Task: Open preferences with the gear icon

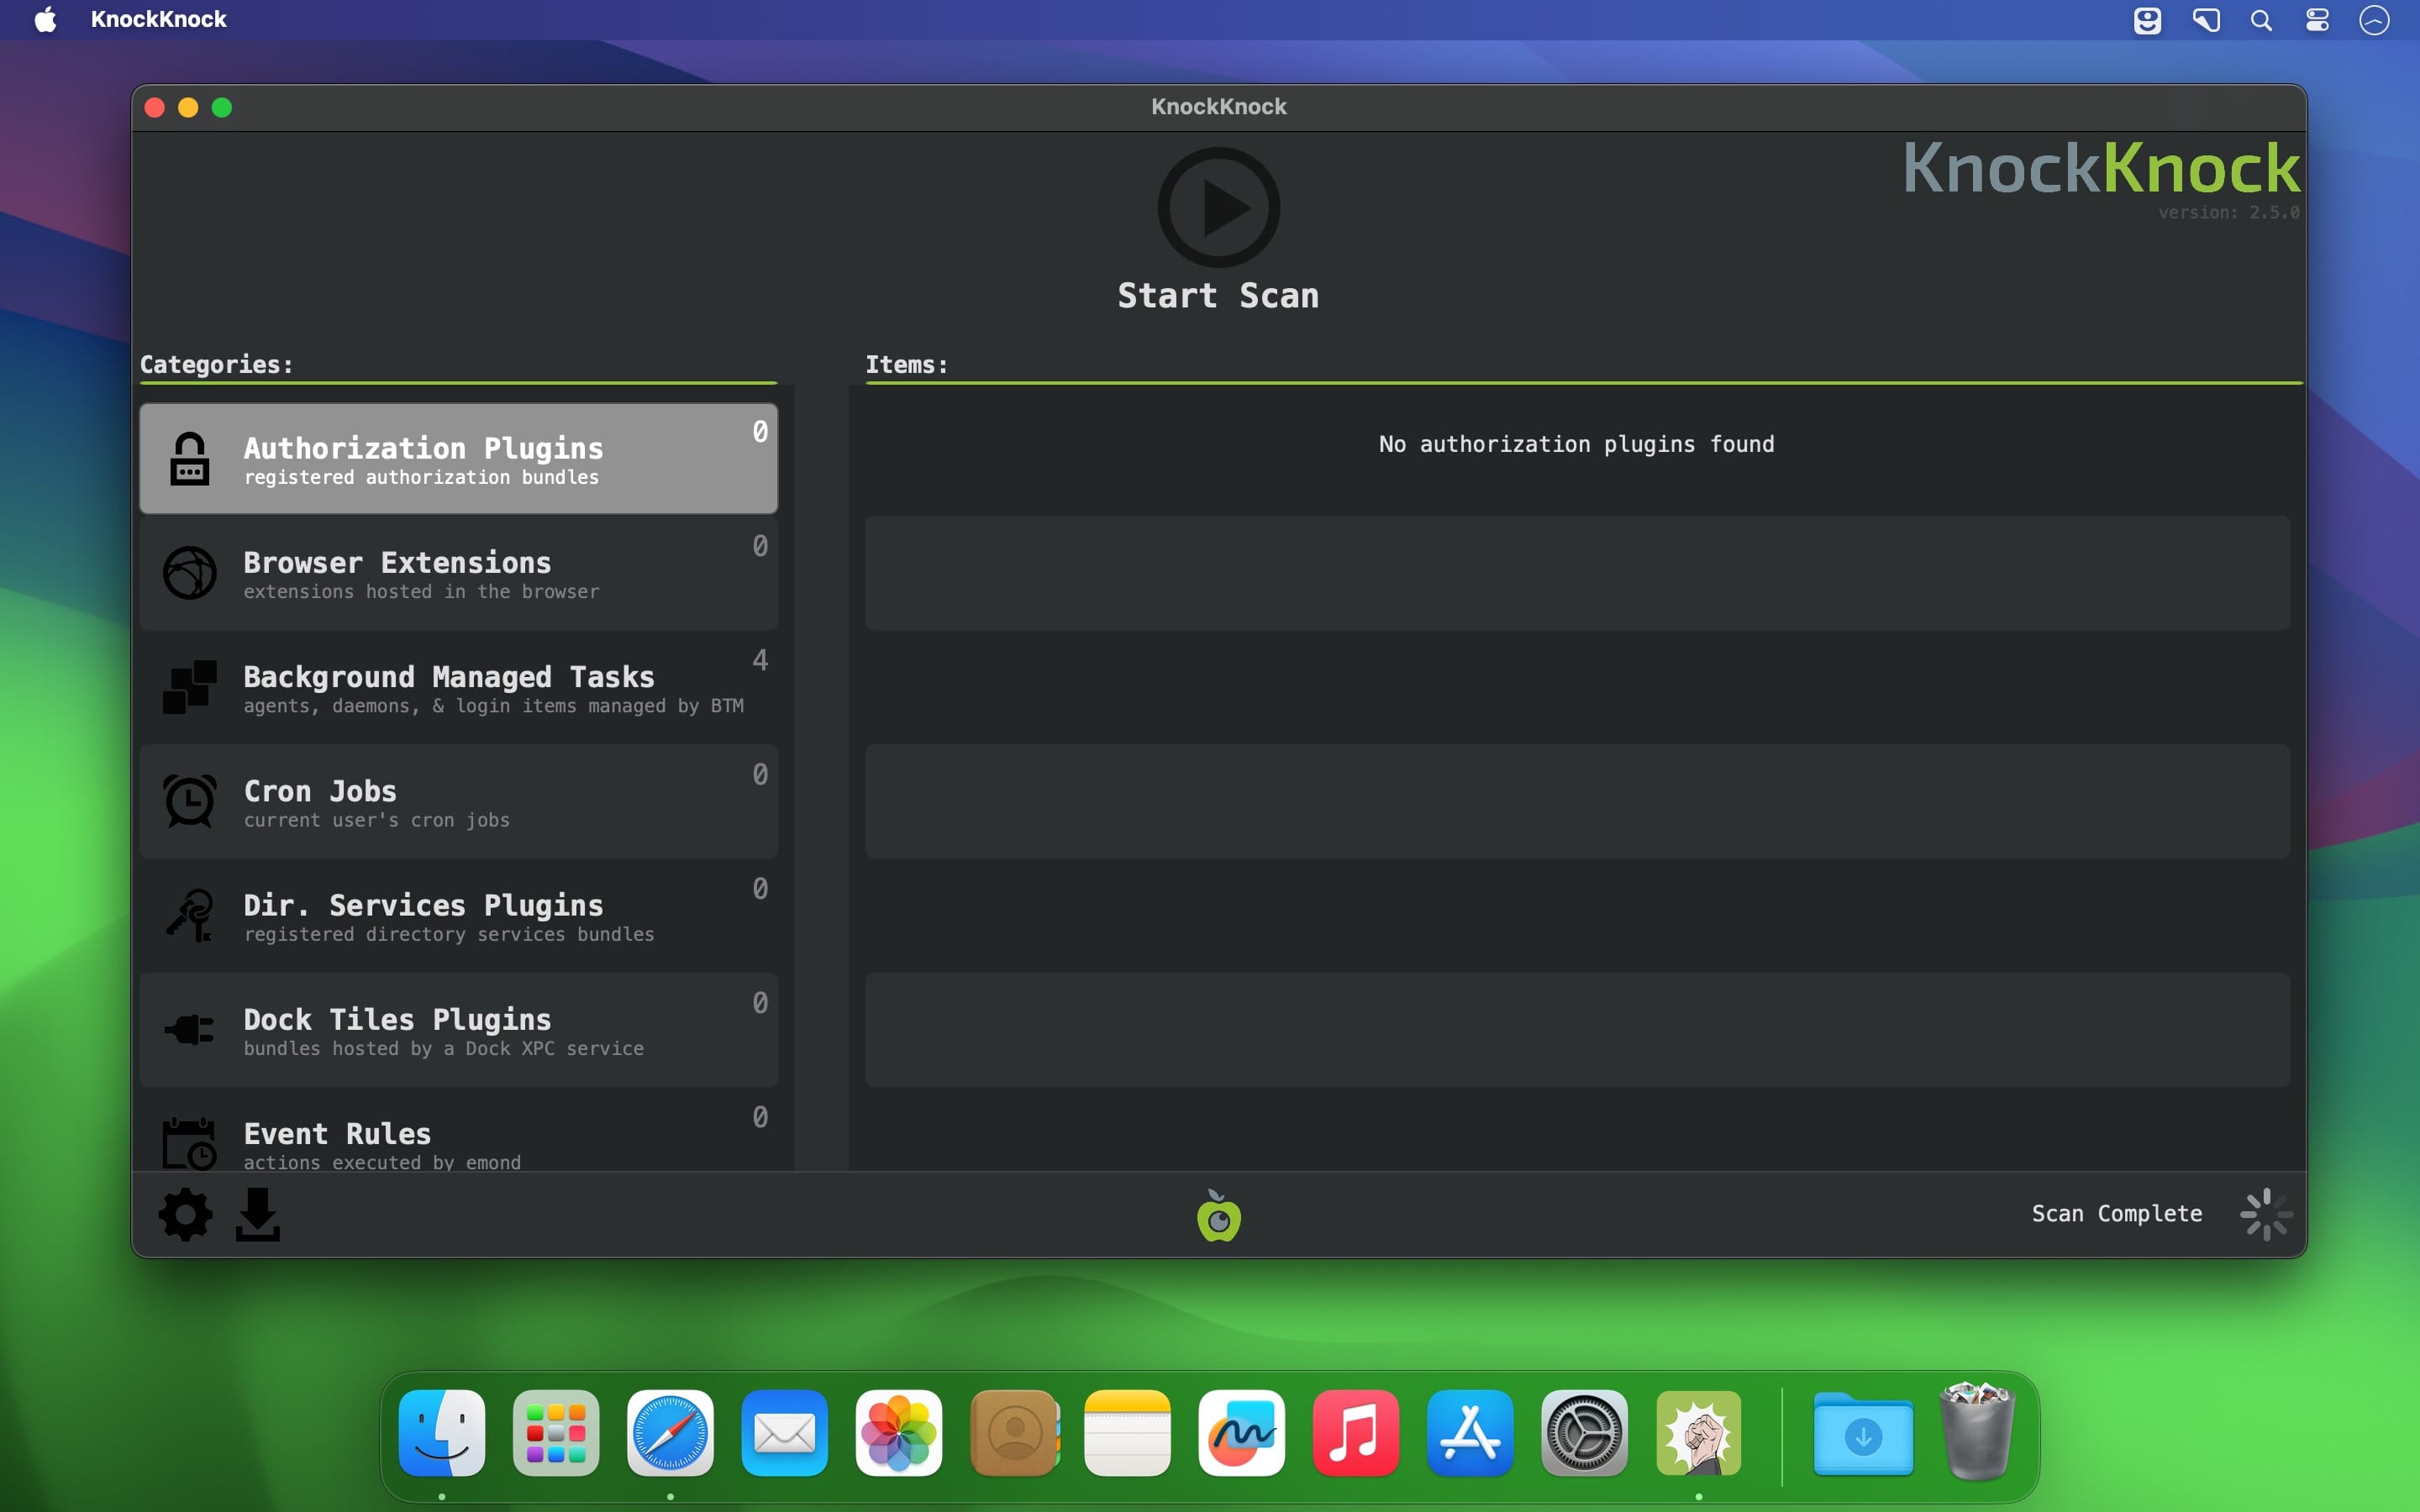Action: [x=185, y=1215]
